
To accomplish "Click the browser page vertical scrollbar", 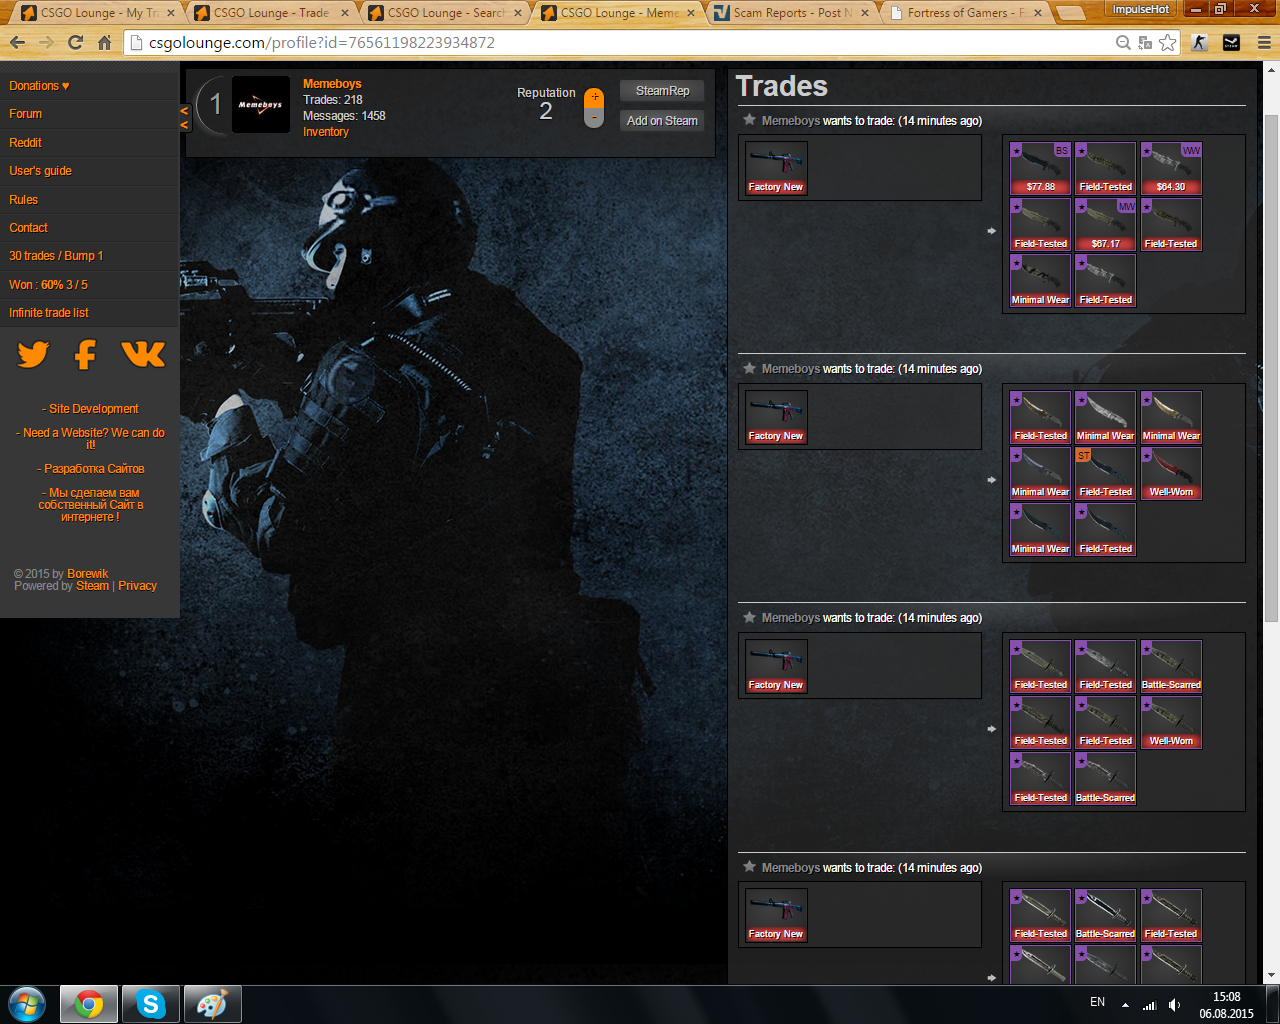I will (x=1271, y=370).
